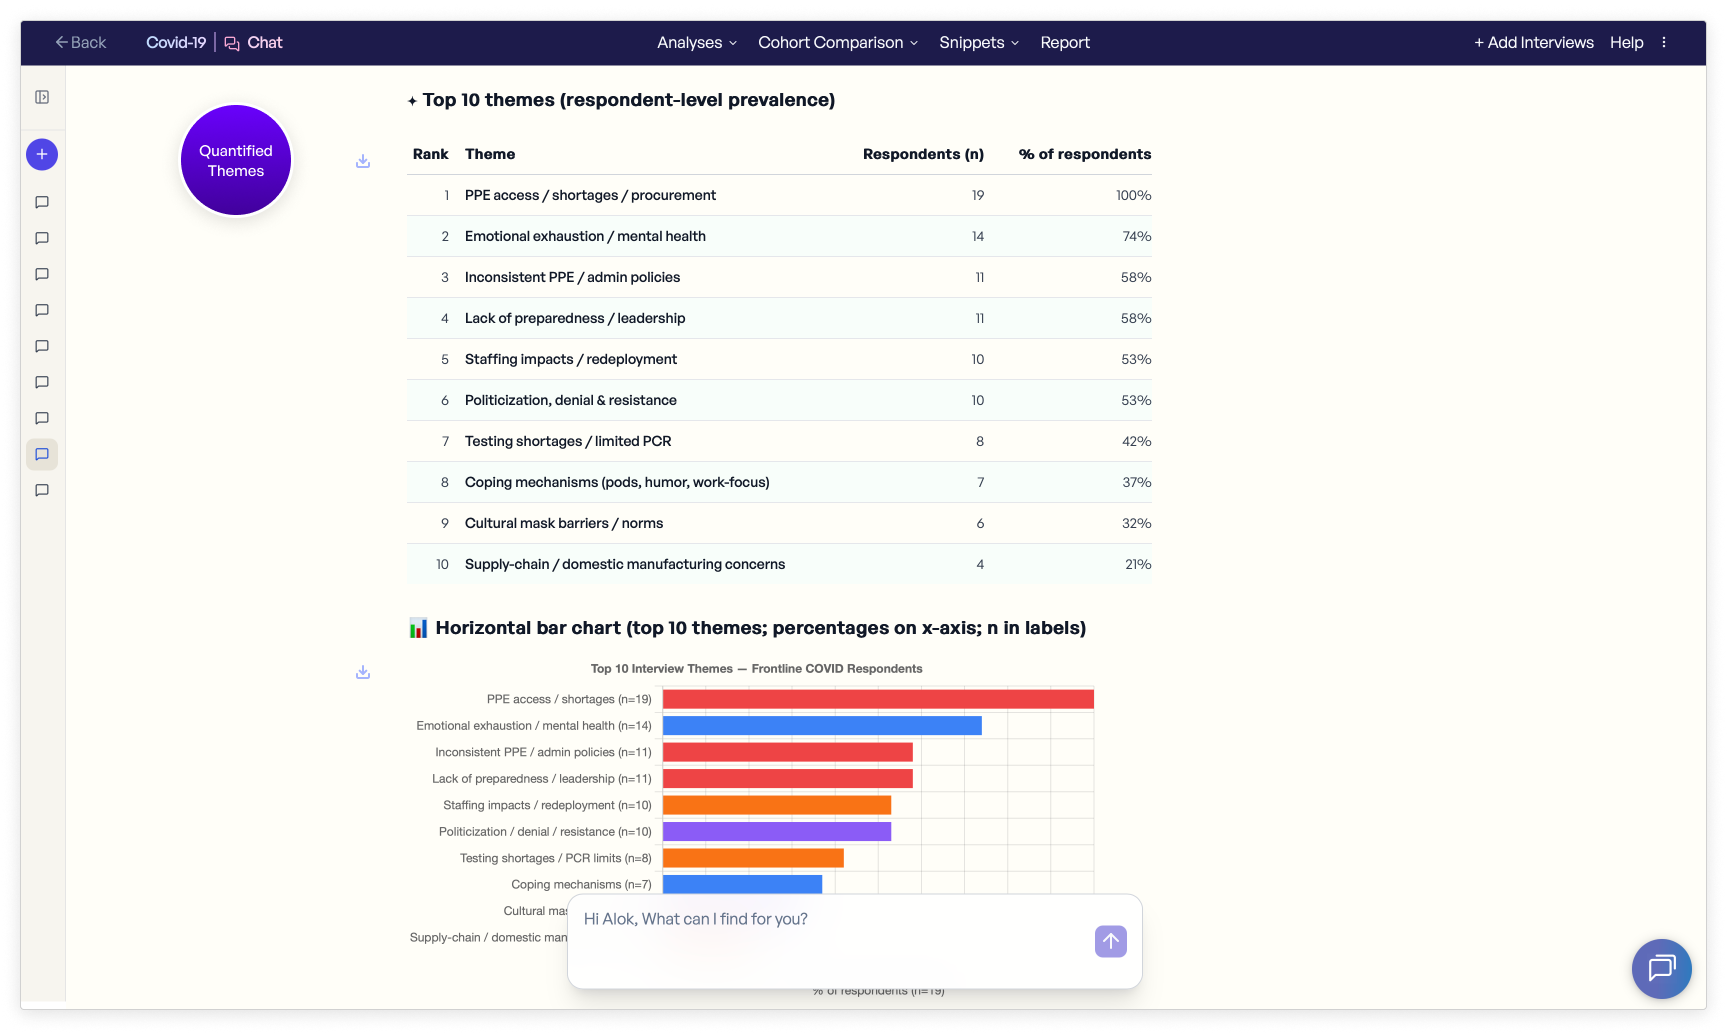Click the vertical three-dot more menu
Viewport: 1727px width, 1034px height.
[x=1664, y=43]
